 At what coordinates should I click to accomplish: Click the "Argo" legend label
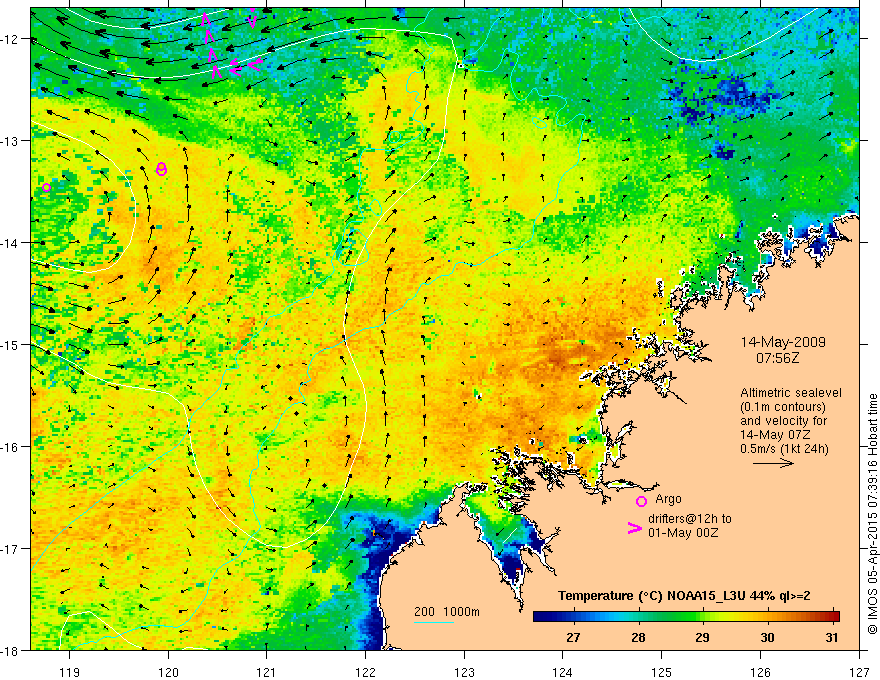(668, 499)
